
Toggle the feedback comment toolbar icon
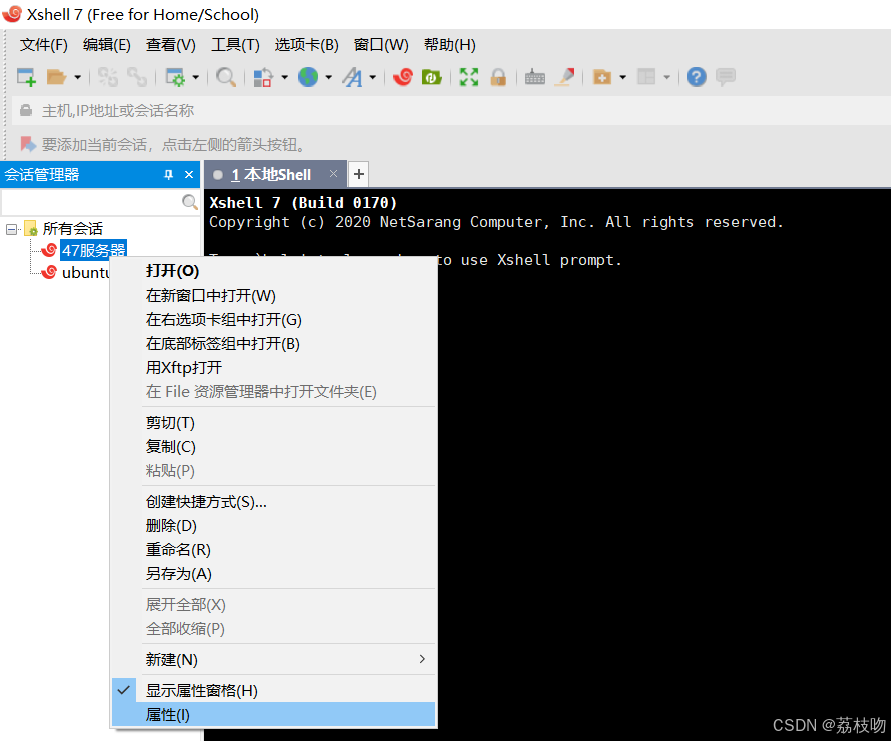coord(726,77)
